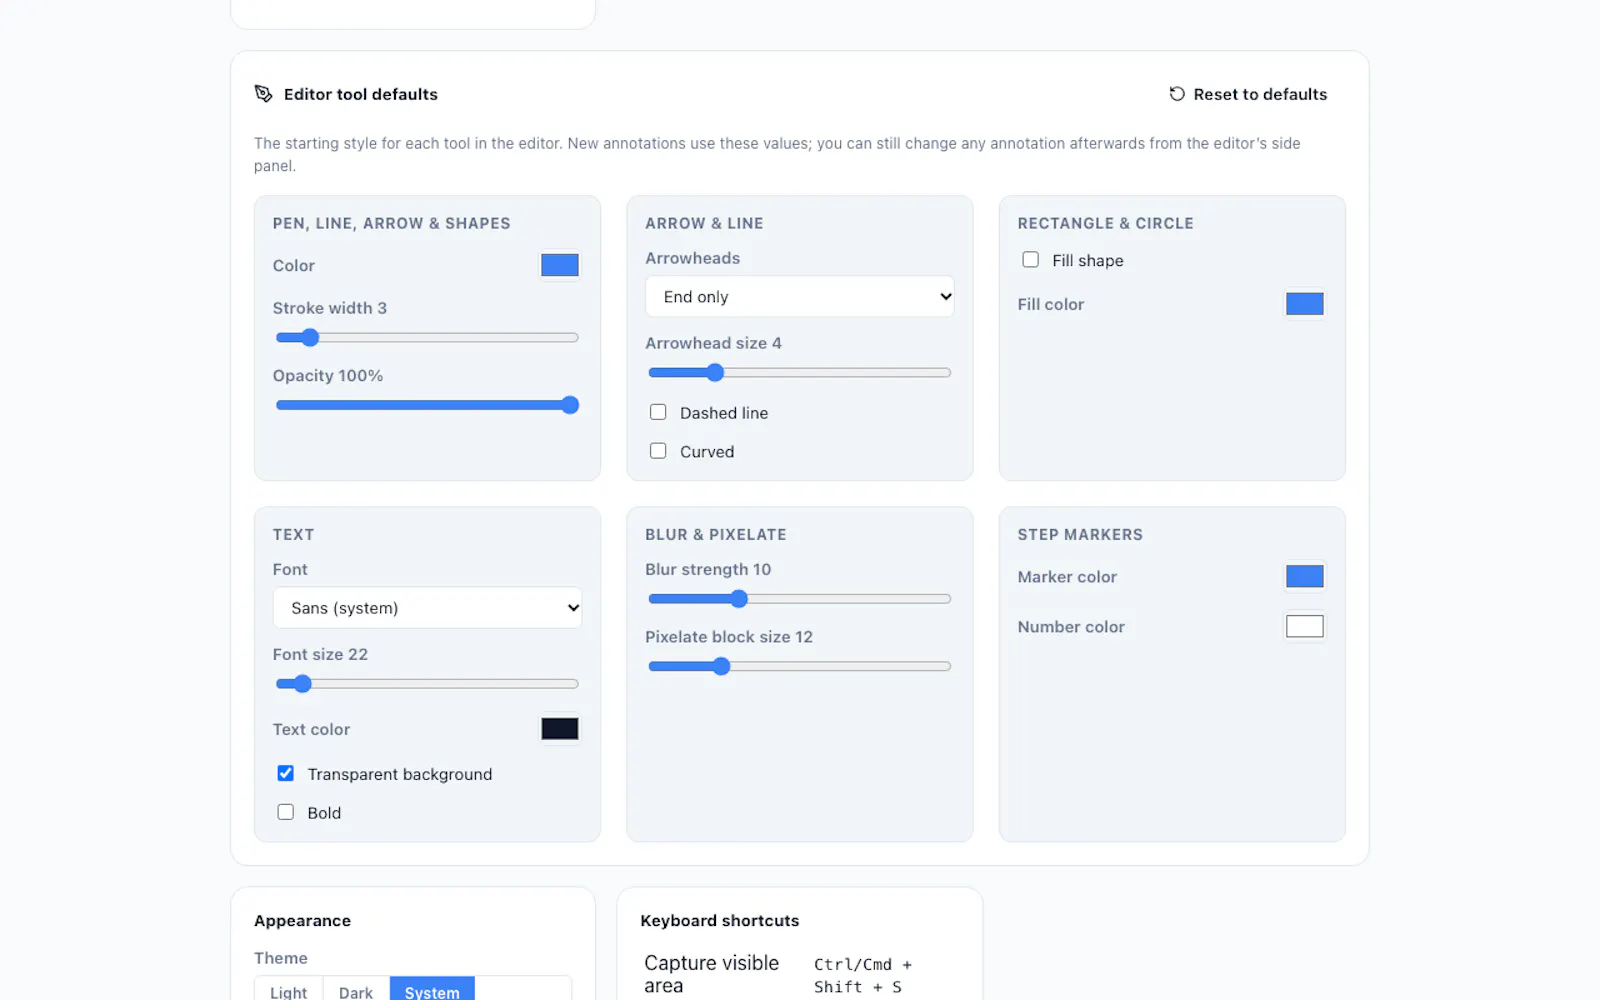1600x1000 pixels.
Task: Select the System theme option
Action: pyautogui.click(x=432, y=991)
